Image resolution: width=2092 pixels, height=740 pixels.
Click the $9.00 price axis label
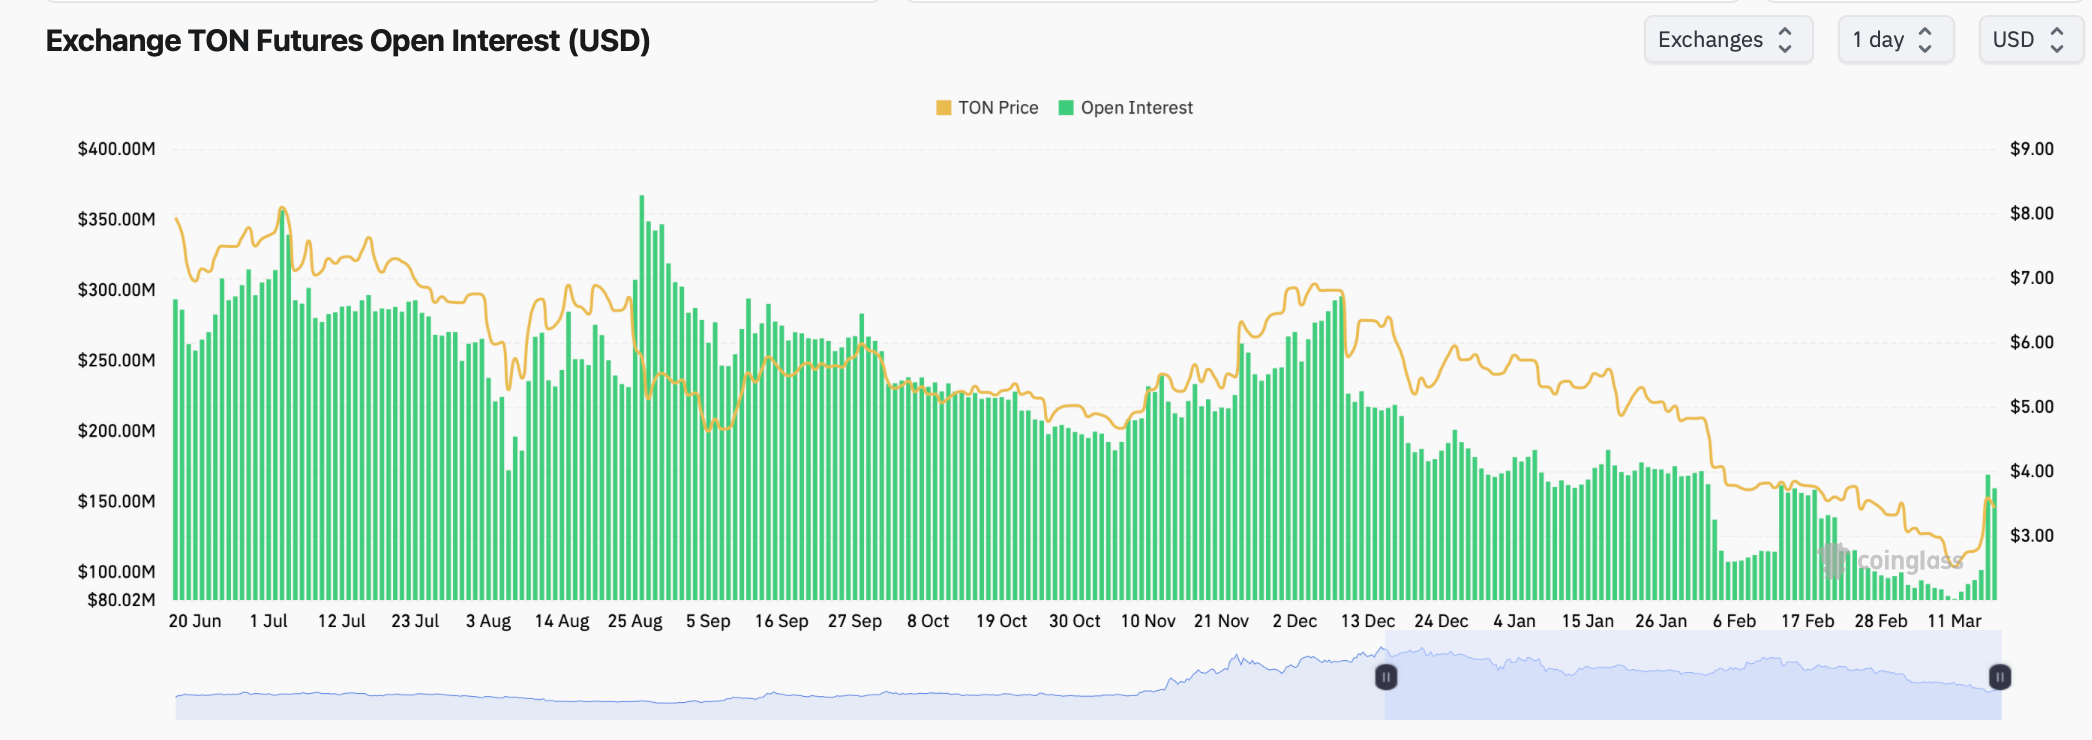pos(2032,149)
